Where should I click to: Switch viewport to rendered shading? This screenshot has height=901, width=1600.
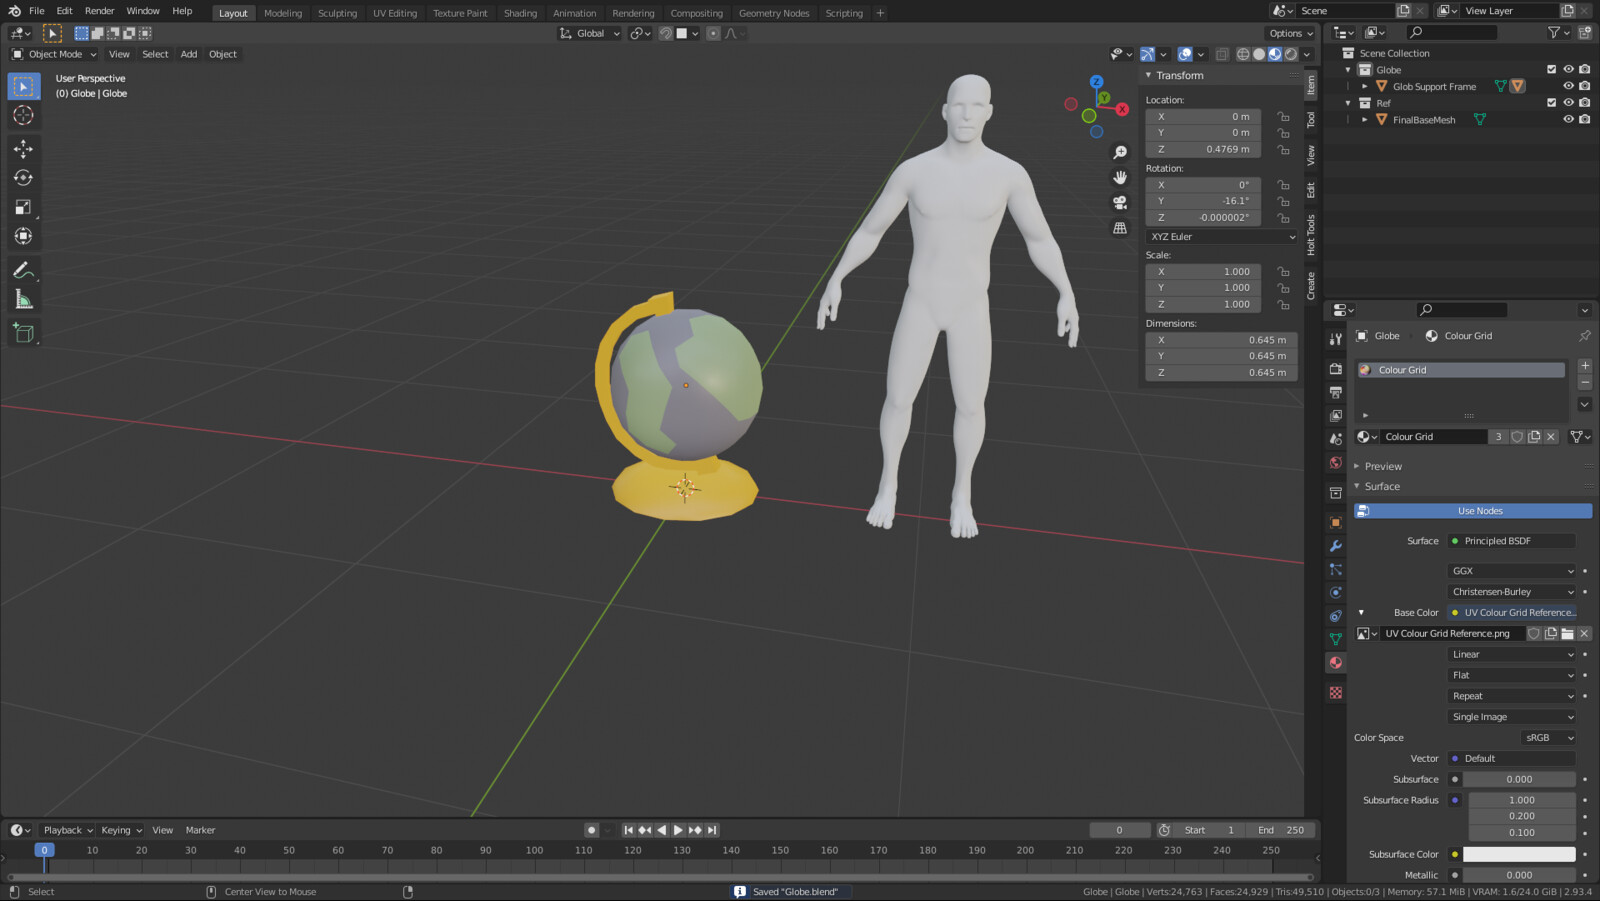tap(1291, 54)
